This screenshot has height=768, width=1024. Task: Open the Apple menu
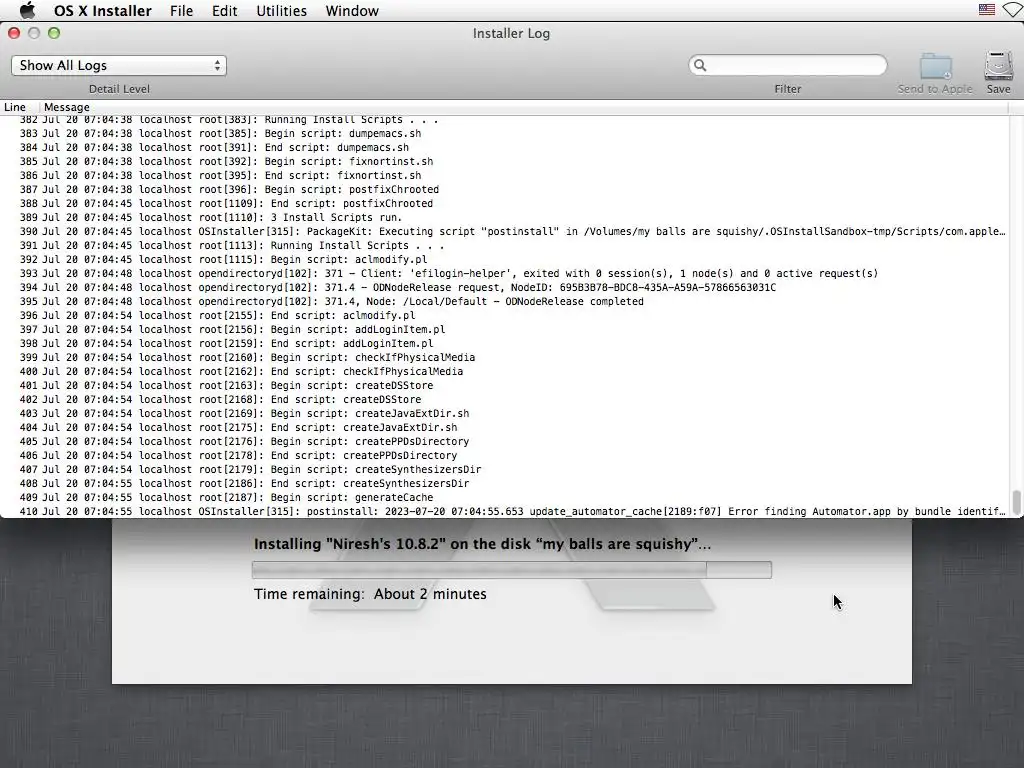[x=27, y=10]
